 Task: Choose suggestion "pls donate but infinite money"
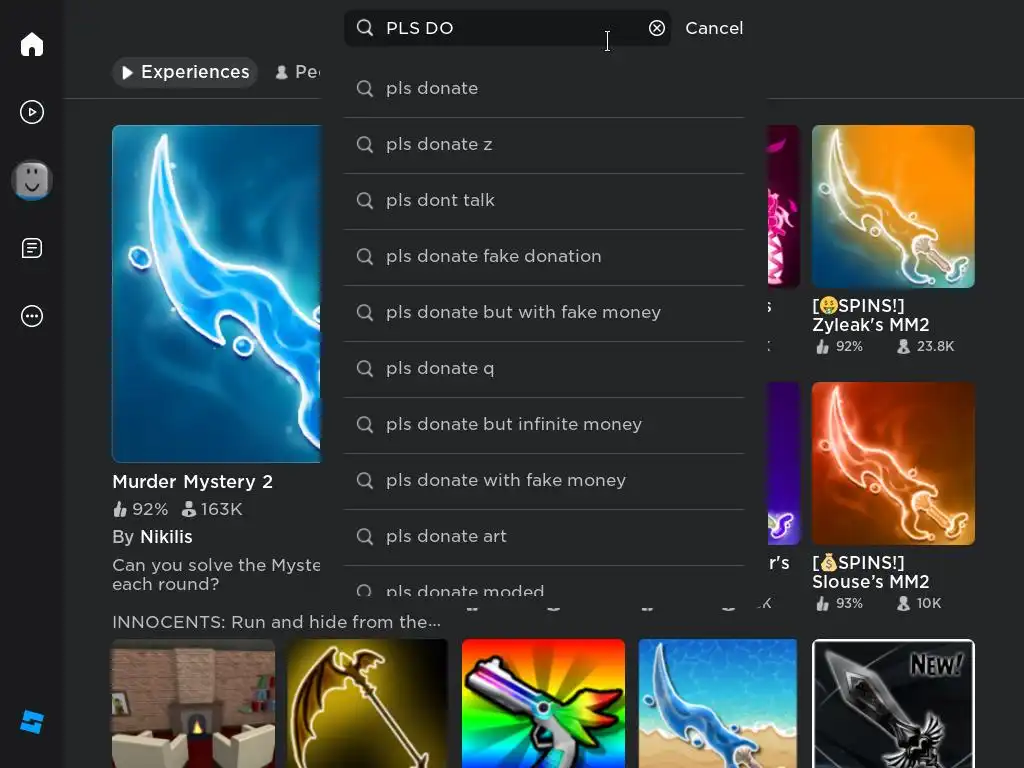pyautogui.click(x=544, y=425)
